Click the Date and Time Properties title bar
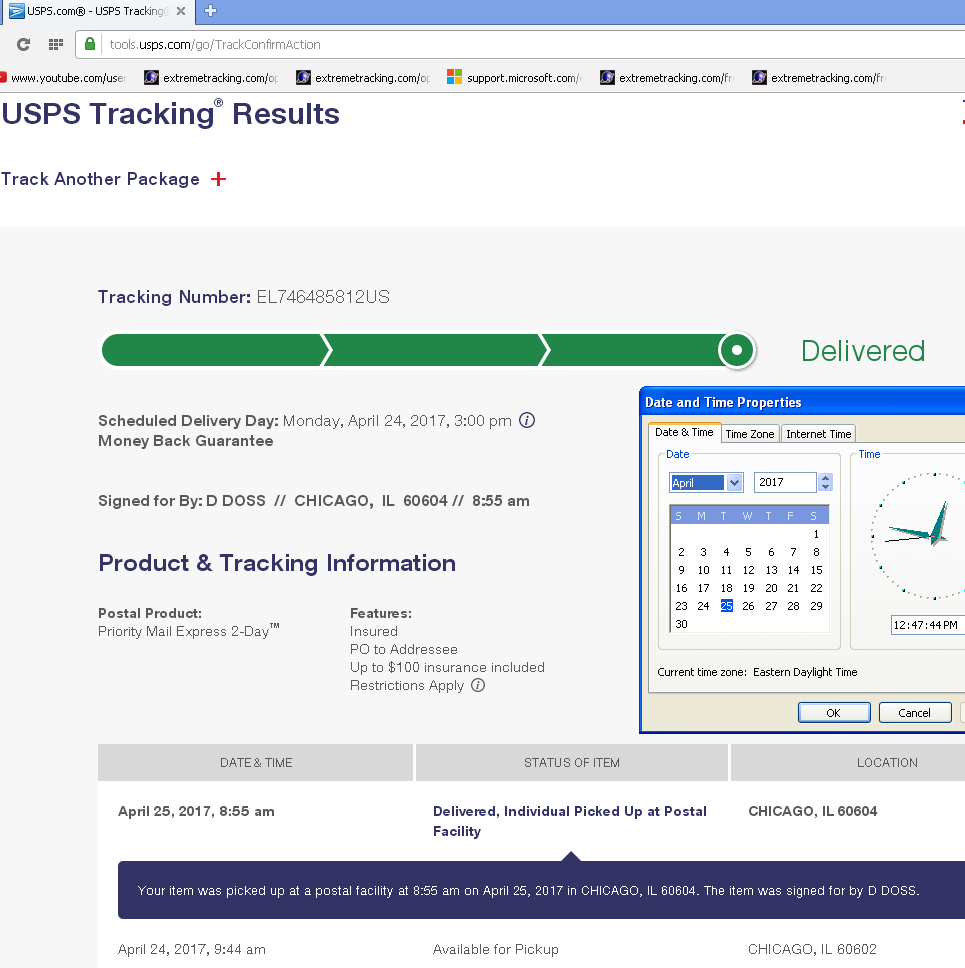 (803, 402)
